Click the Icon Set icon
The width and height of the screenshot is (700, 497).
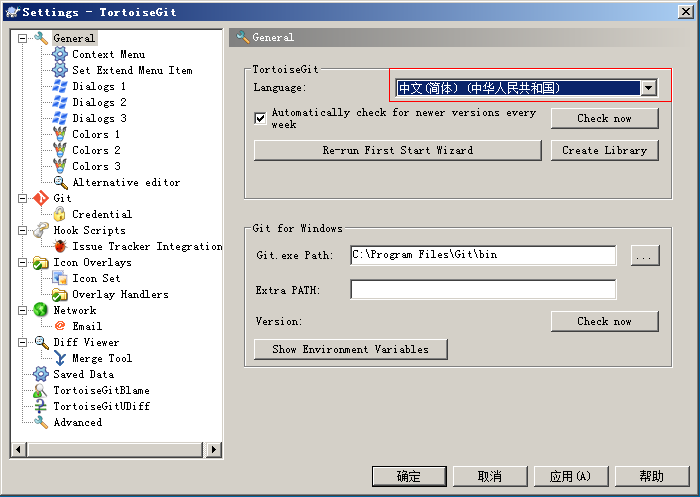(x=60, y=278)
